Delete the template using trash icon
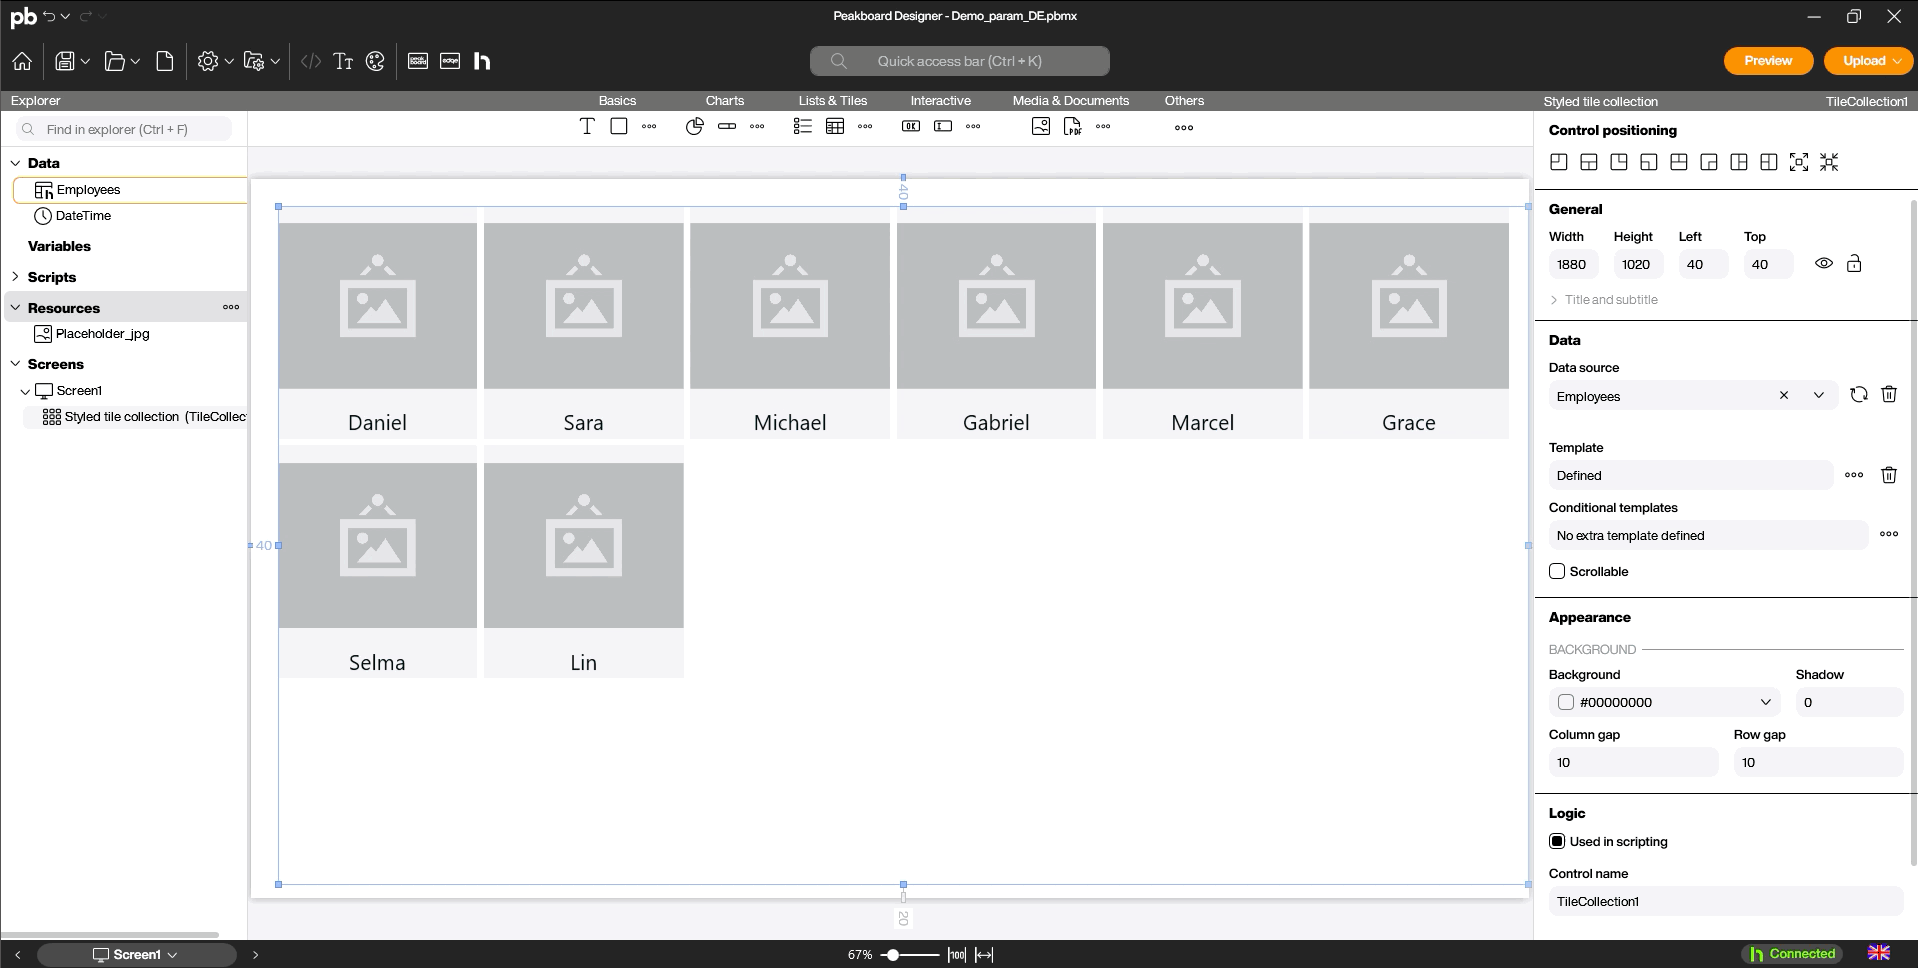Image resolution: width=1918 pixels, height=968 pixels. tap(1888, 475)
